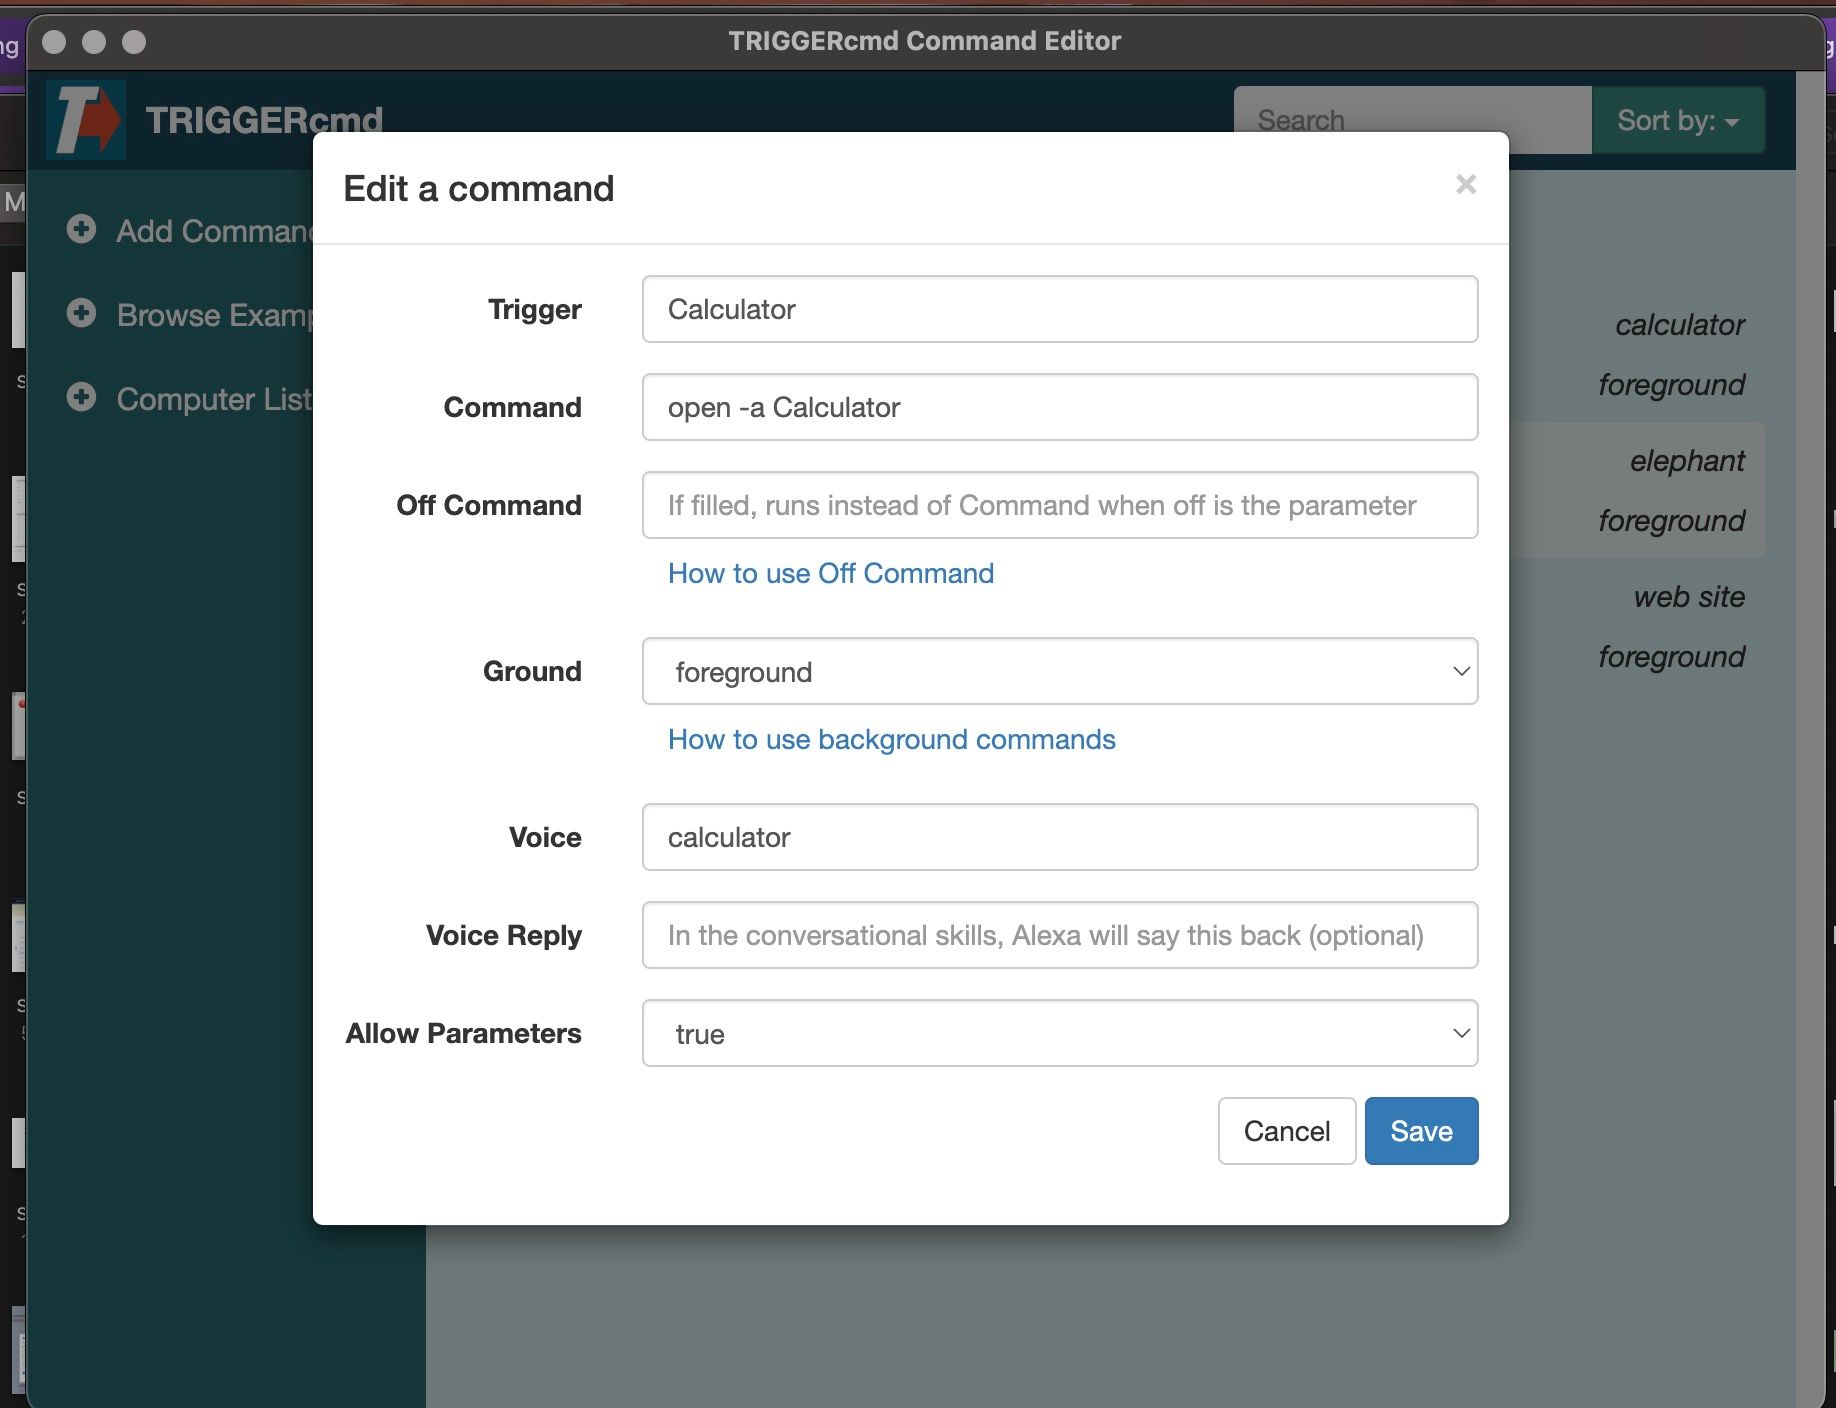Viewport: 1836px width, 1408px height.
Task: Open the Sort by dropdown
Action: tap(1678, 120)
